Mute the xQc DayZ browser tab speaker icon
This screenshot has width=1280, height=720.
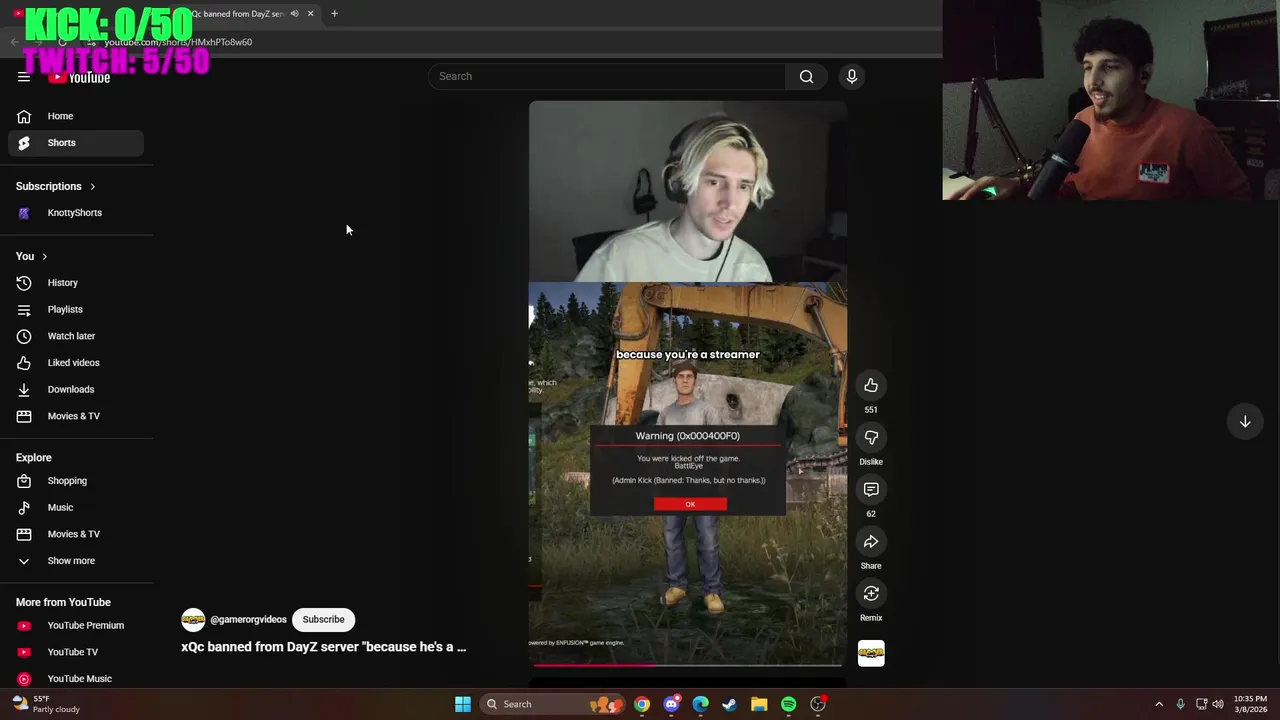tap(294, 14)
